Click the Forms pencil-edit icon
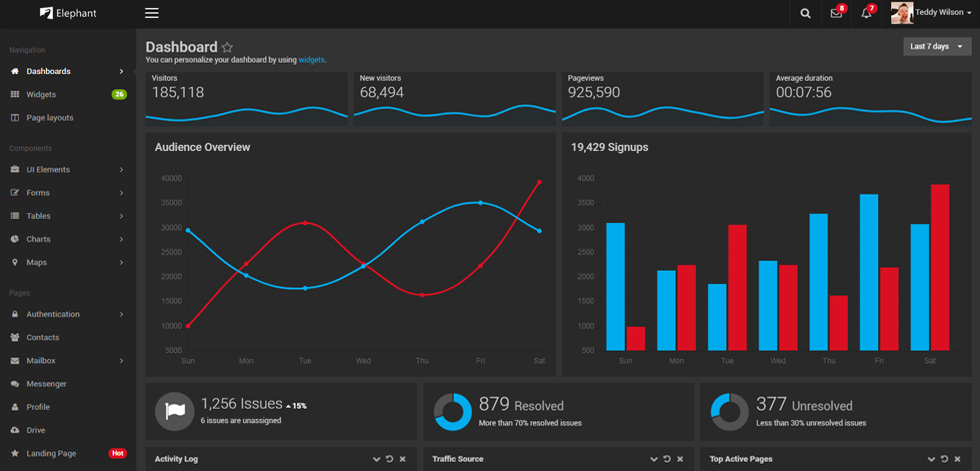Image resolution: width=980 pixels, height=471 pixels. (x=15, y=192)
